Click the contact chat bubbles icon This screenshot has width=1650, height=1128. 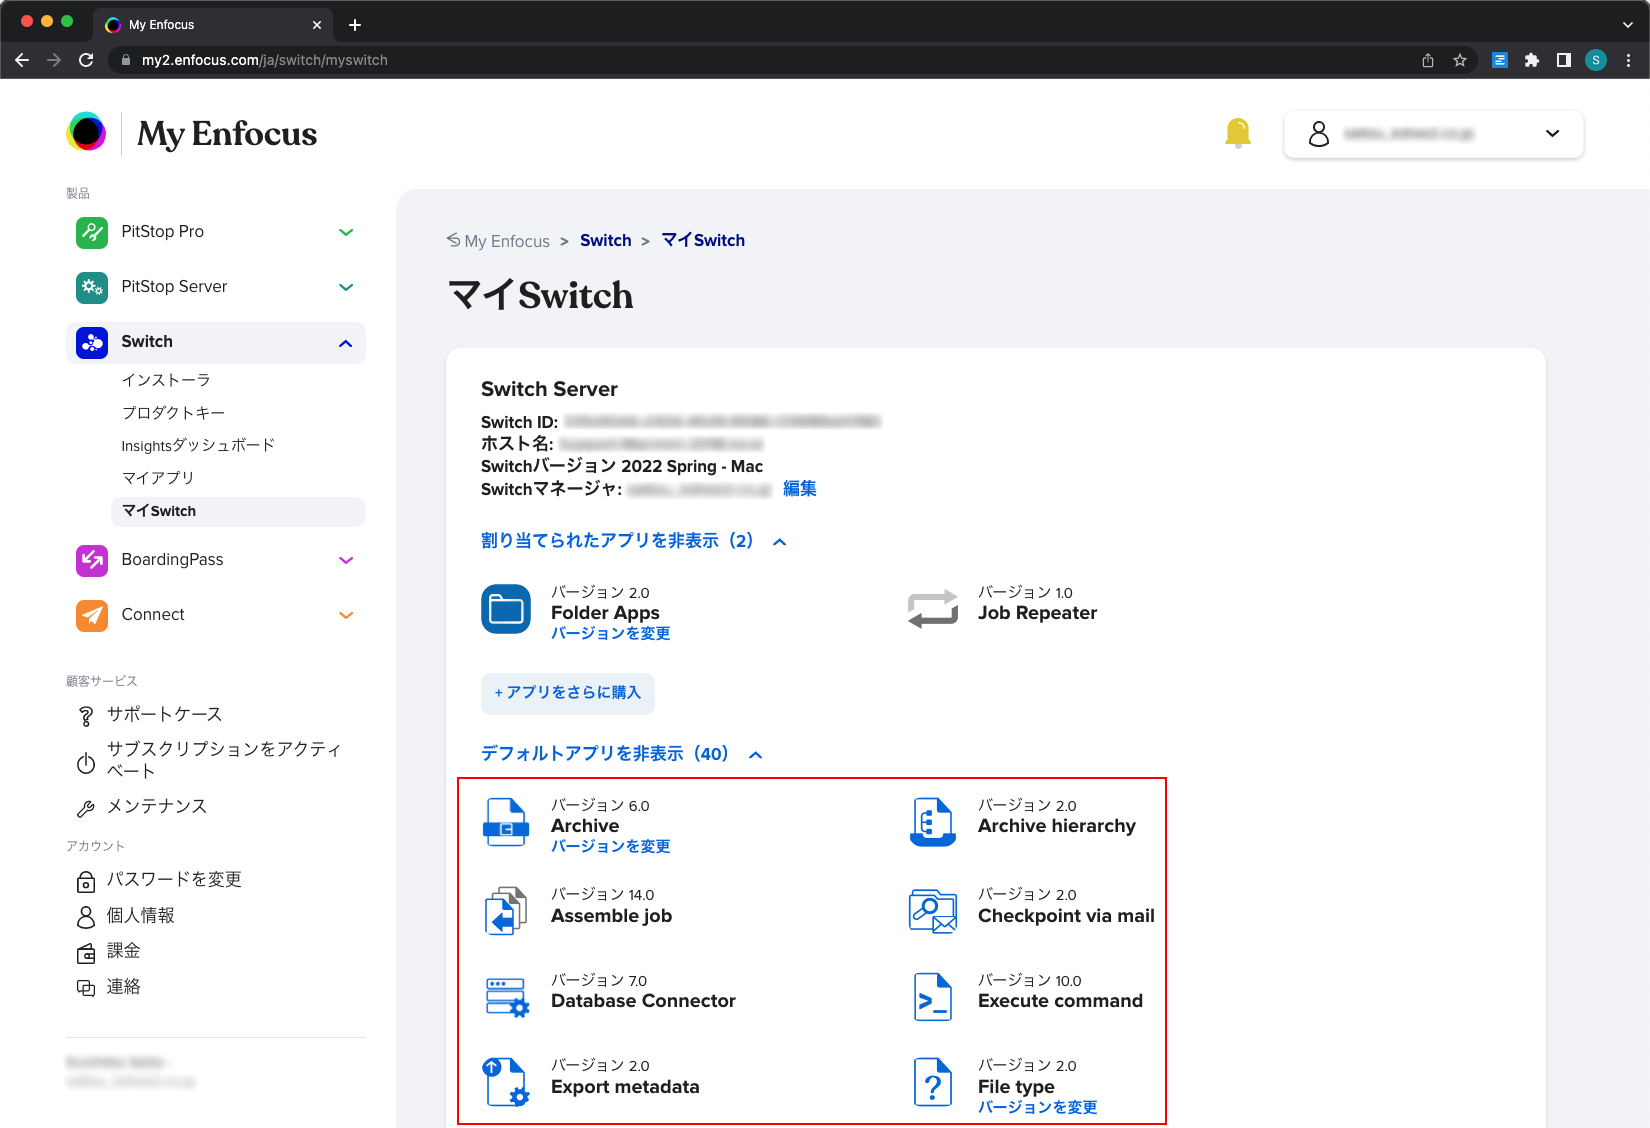(x=86, y=988)
